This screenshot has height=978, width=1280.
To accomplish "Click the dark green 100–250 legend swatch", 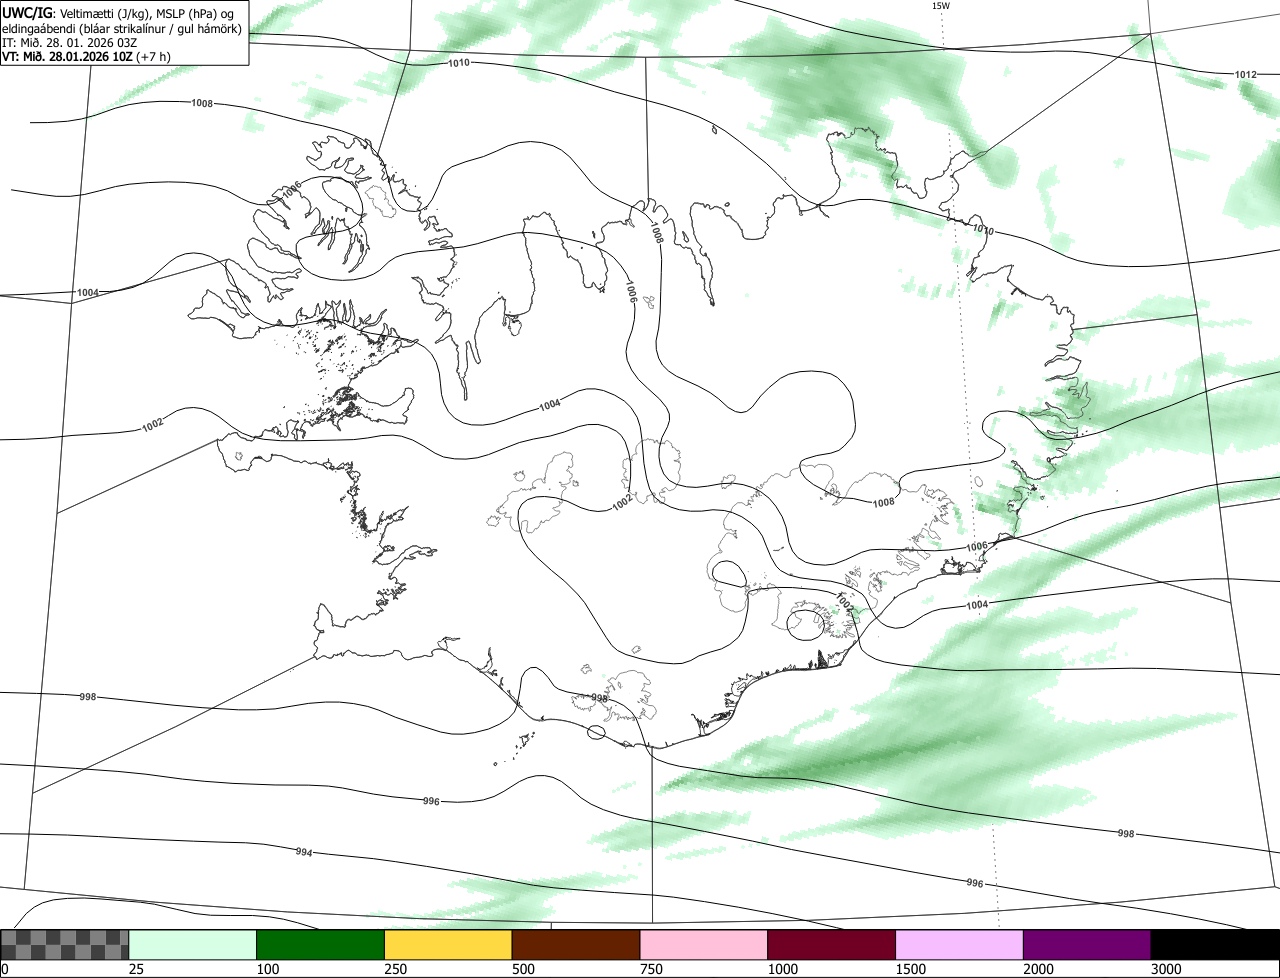I will tap(321, 944).
